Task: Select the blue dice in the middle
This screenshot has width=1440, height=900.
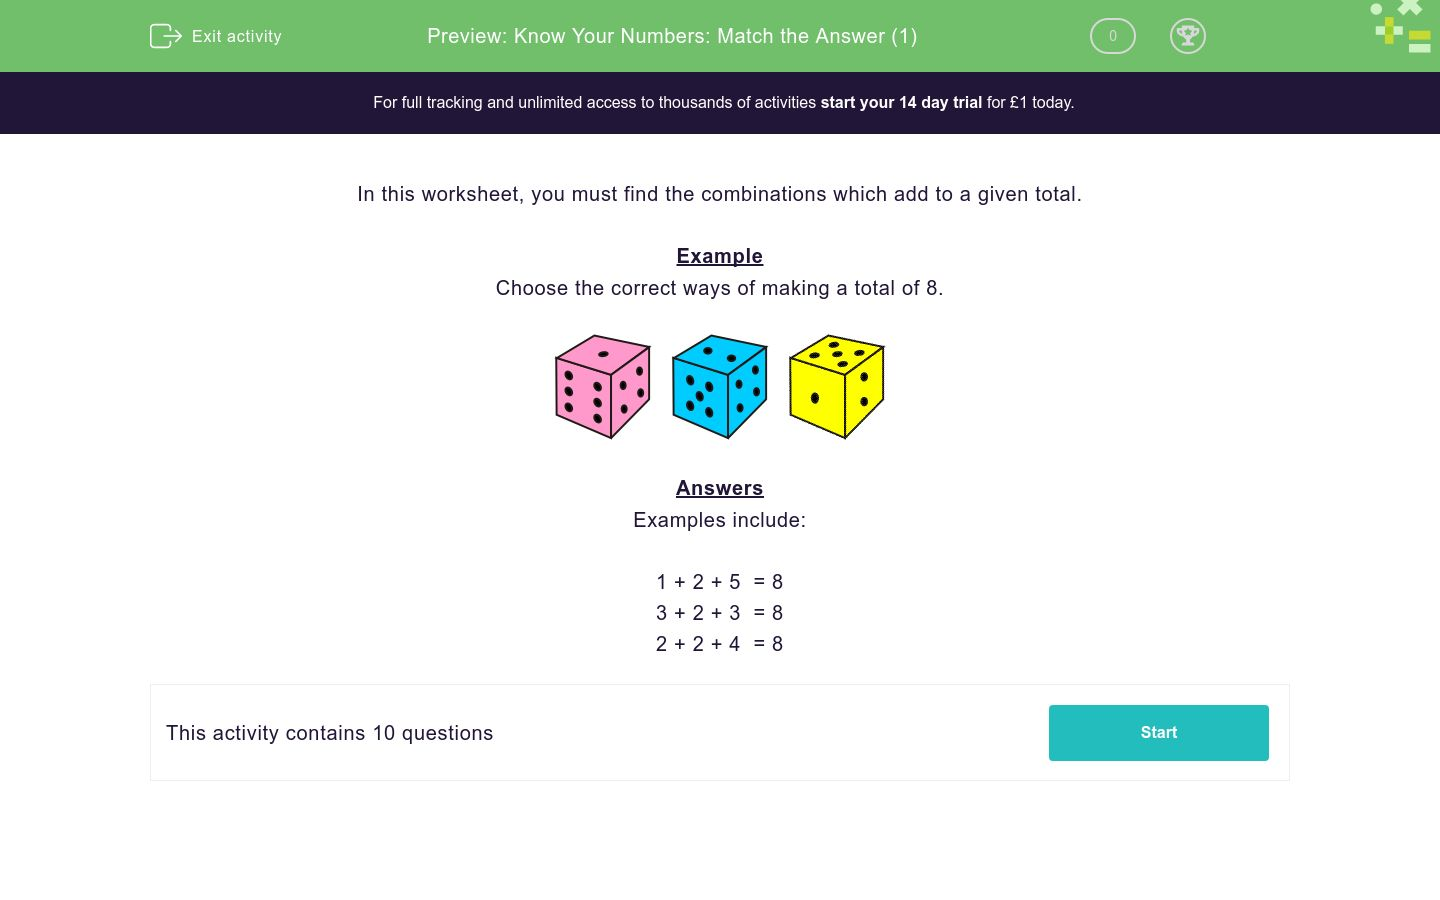Action: click(719, 387)
